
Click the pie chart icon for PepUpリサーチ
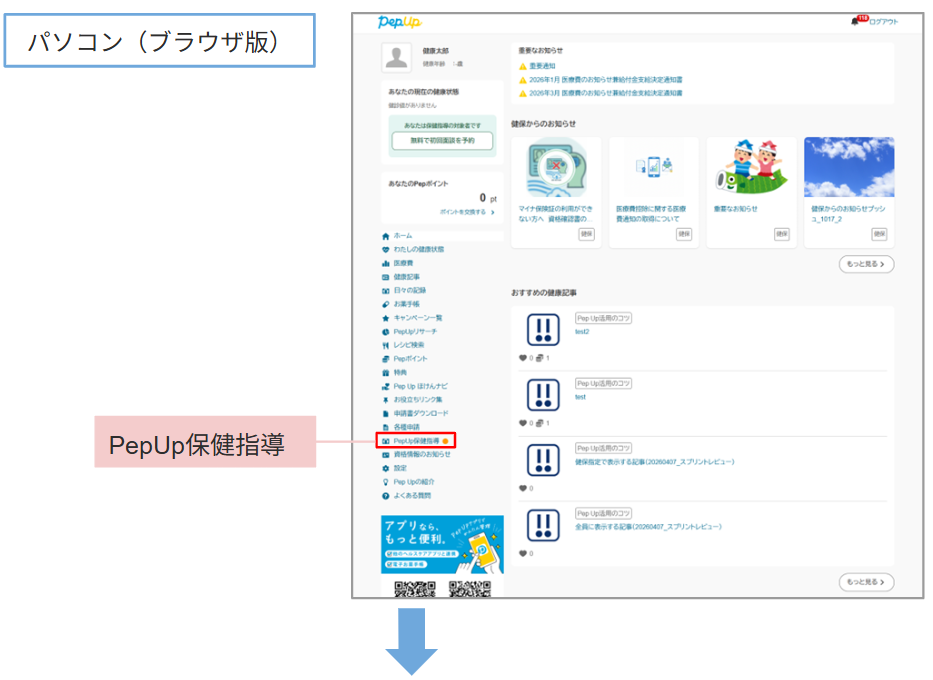click(x=386, y=332)
